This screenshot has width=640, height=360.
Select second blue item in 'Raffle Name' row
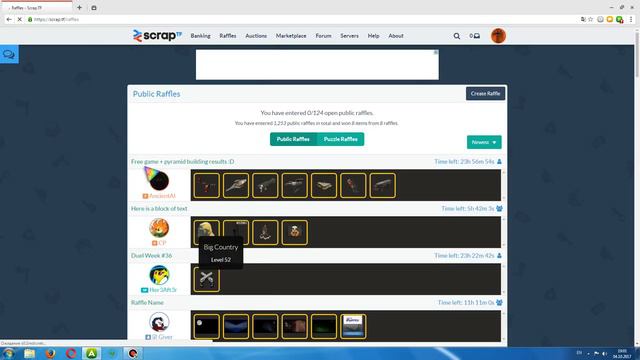point(236,326)
